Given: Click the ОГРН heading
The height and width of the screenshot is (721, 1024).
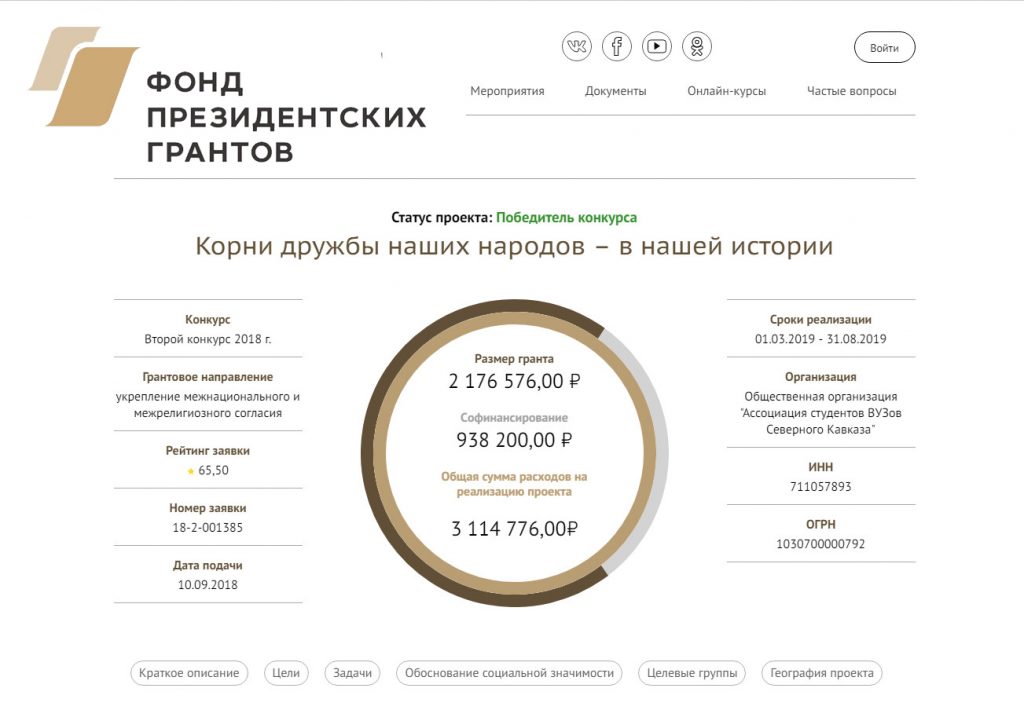Looking at the screenshot, I should click(x=821, y=524).
